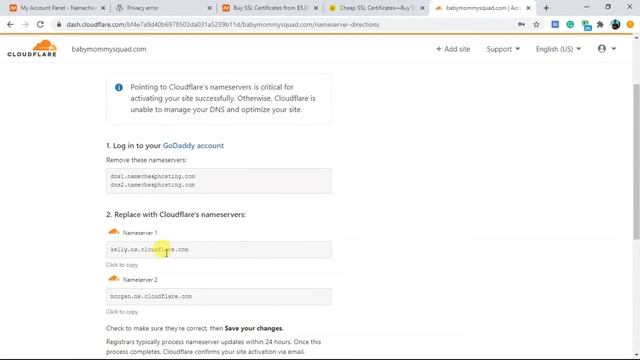The width and height of the screenshot is (640, 360).
Task: Click babymommysquad.com site name in header
Action: click(109, 49)
